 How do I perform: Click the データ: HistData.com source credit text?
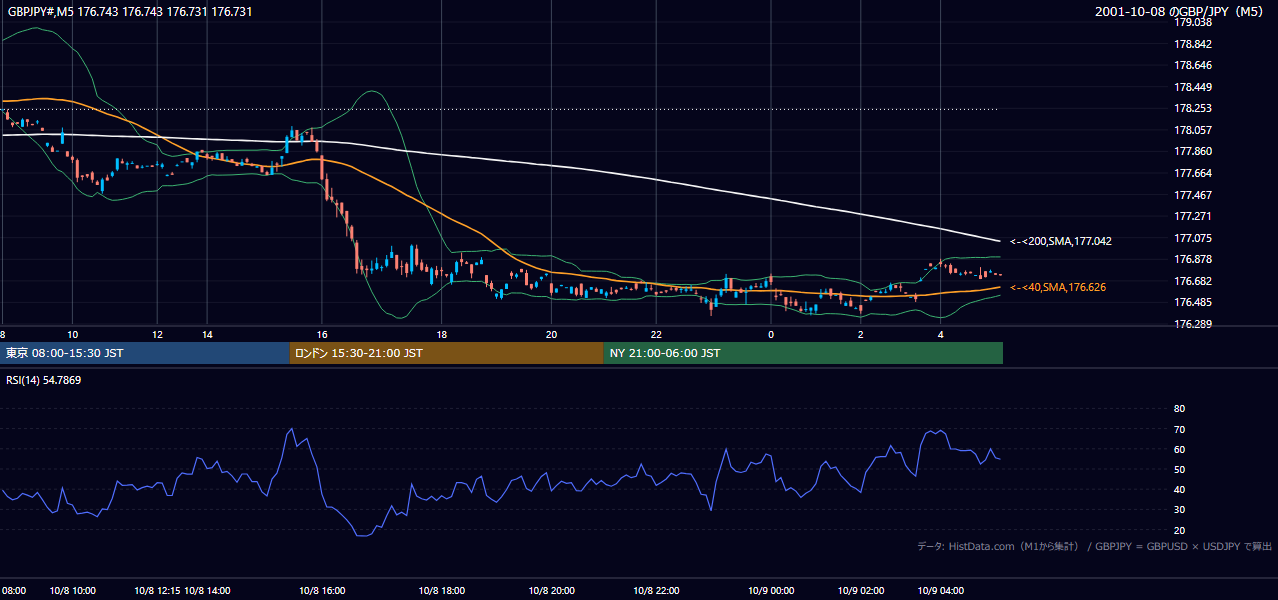1095,546
